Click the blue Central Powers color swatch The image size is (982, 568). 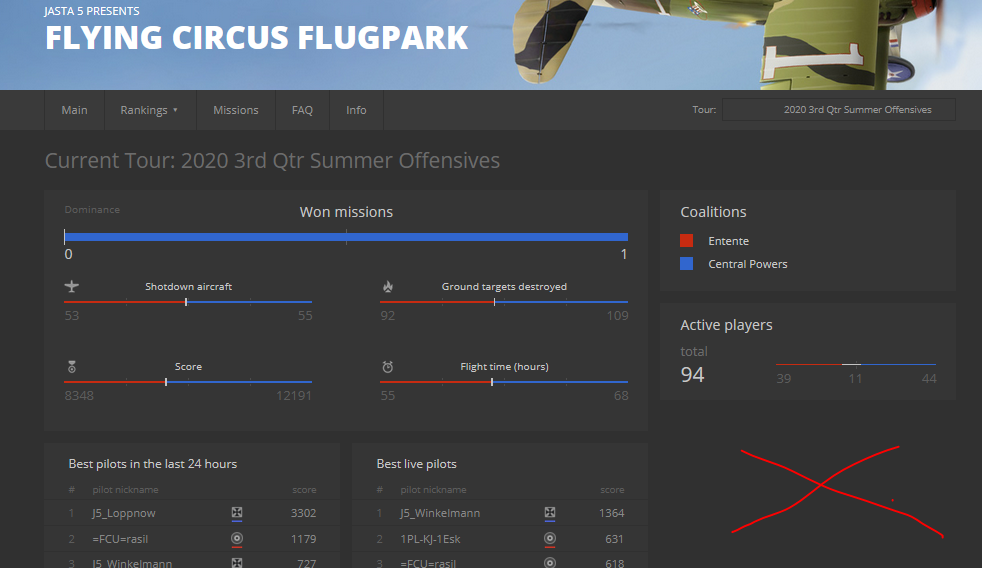686,264
